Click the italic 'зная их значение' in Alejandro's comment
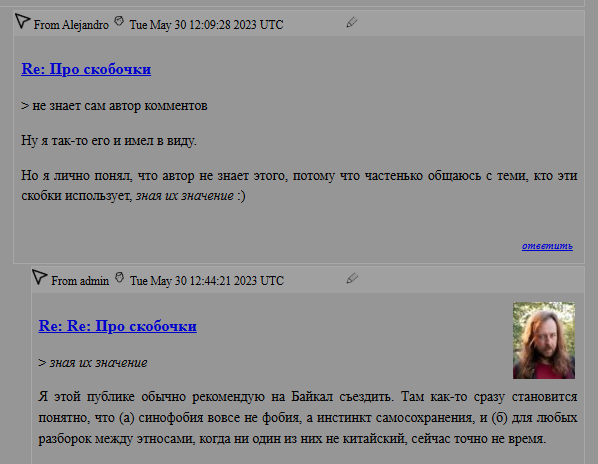The width and height of the screenshot is (598, 464). [x=185, y=196]
